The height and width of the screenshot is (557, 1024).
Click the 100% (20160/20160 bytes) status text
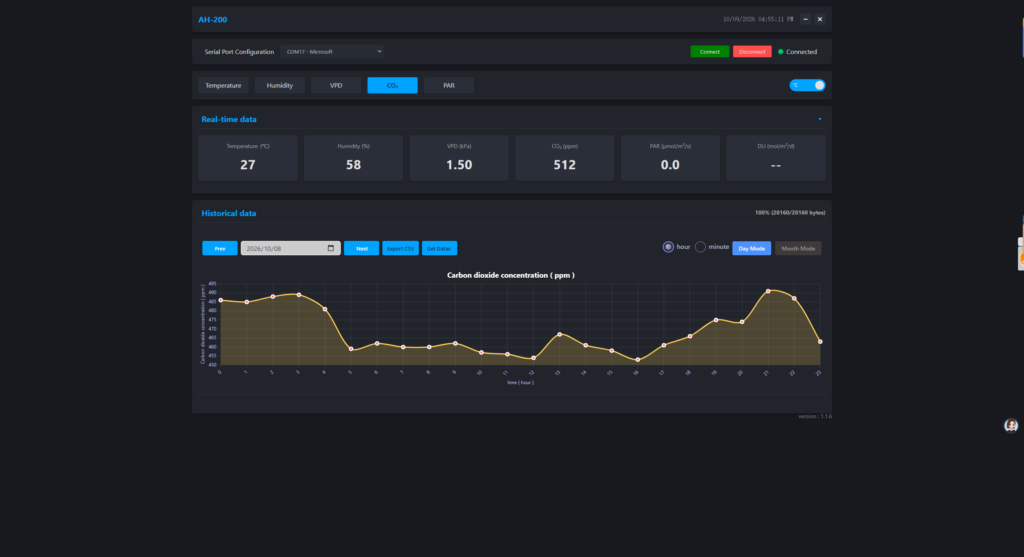coord(790,213)
